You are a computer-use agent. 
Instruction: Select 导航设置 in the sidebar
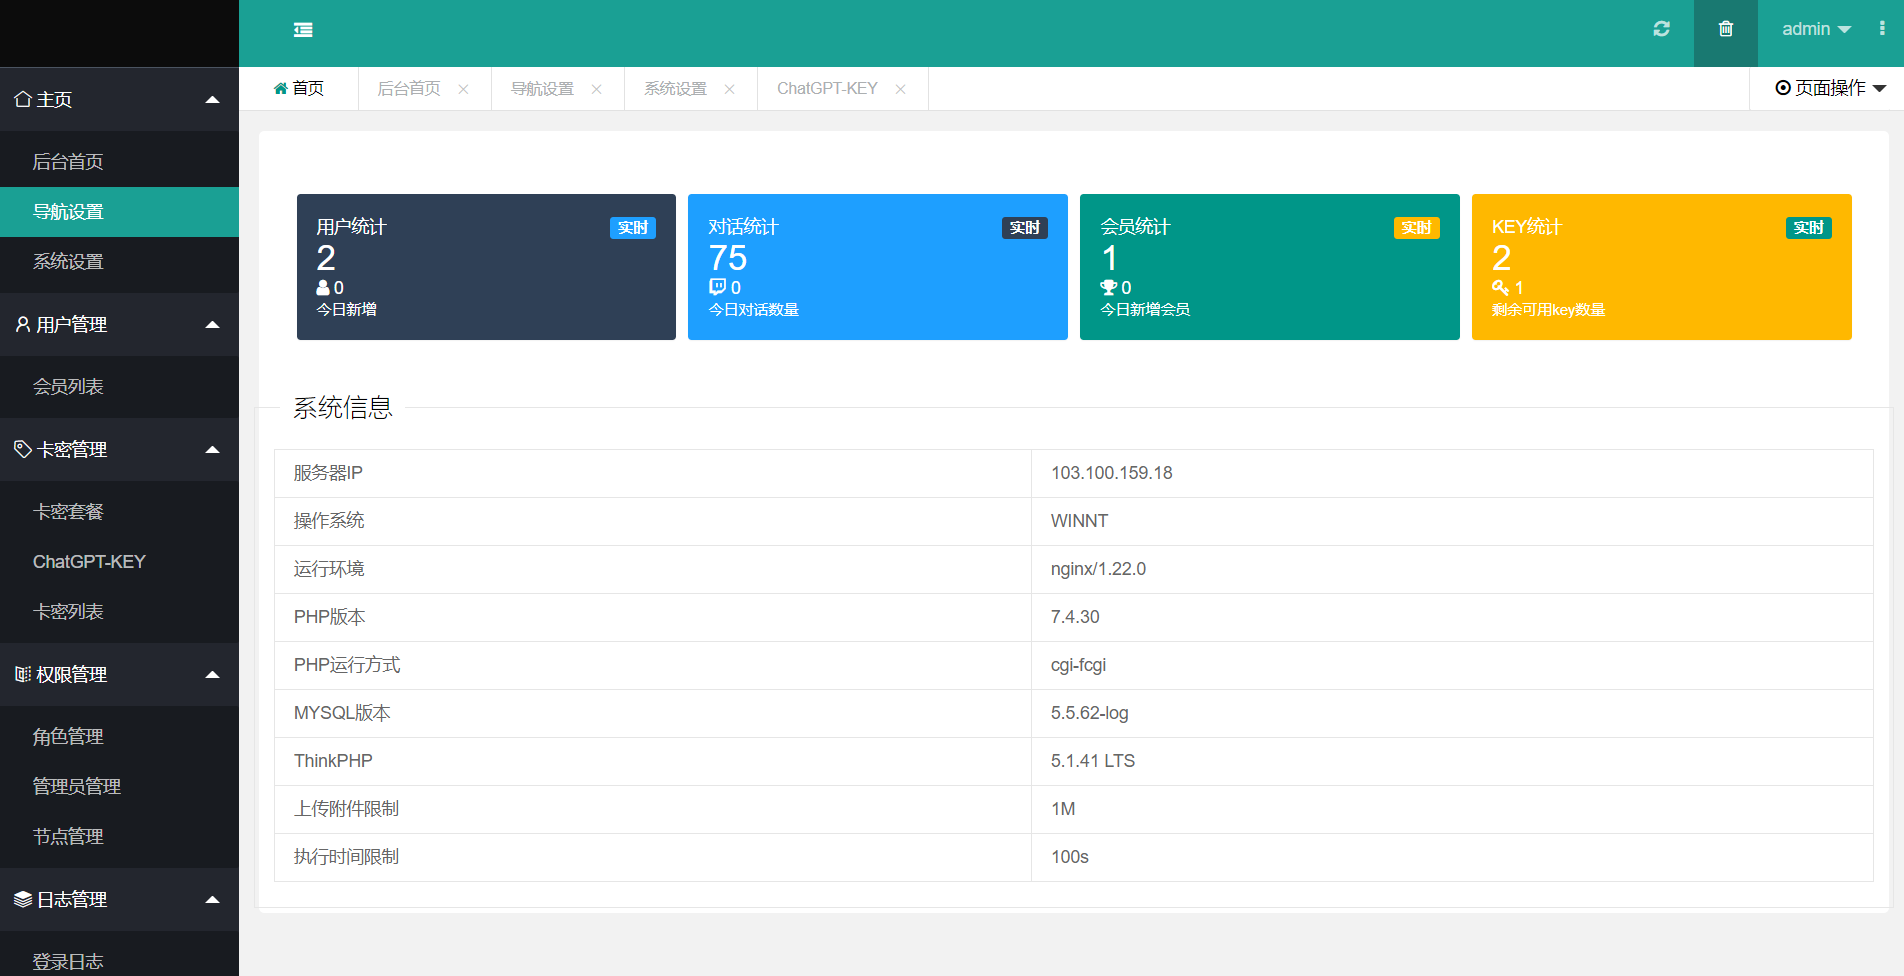point(119,212)
